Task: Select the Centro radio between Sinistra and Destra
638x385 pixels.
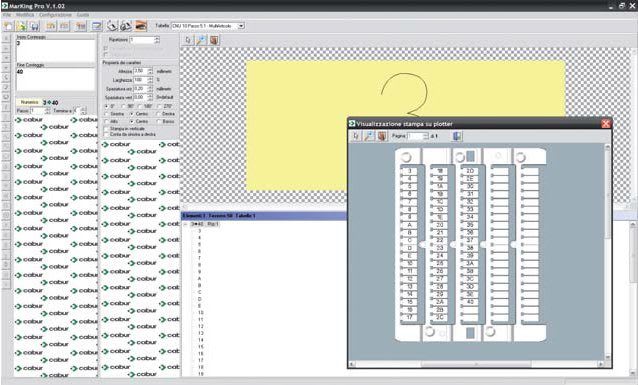Action: pyautogui.click(x=132, y=114)
